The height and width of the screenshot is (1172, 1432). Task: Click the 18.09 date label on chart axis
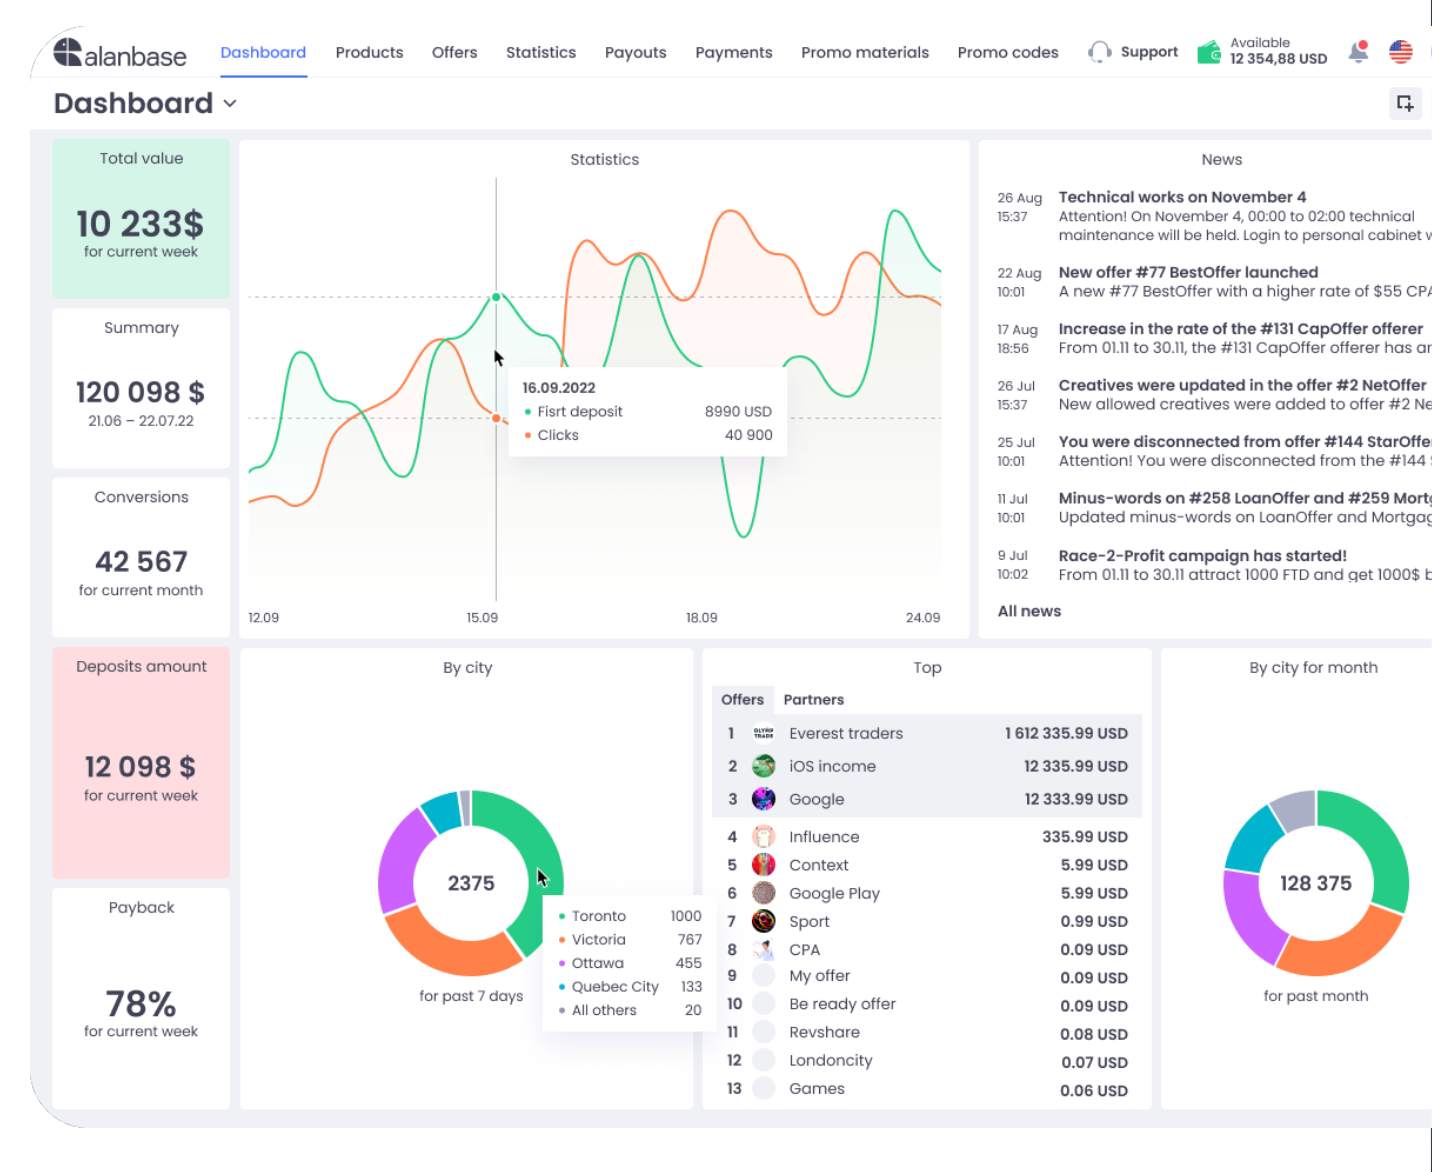point(701,618)
